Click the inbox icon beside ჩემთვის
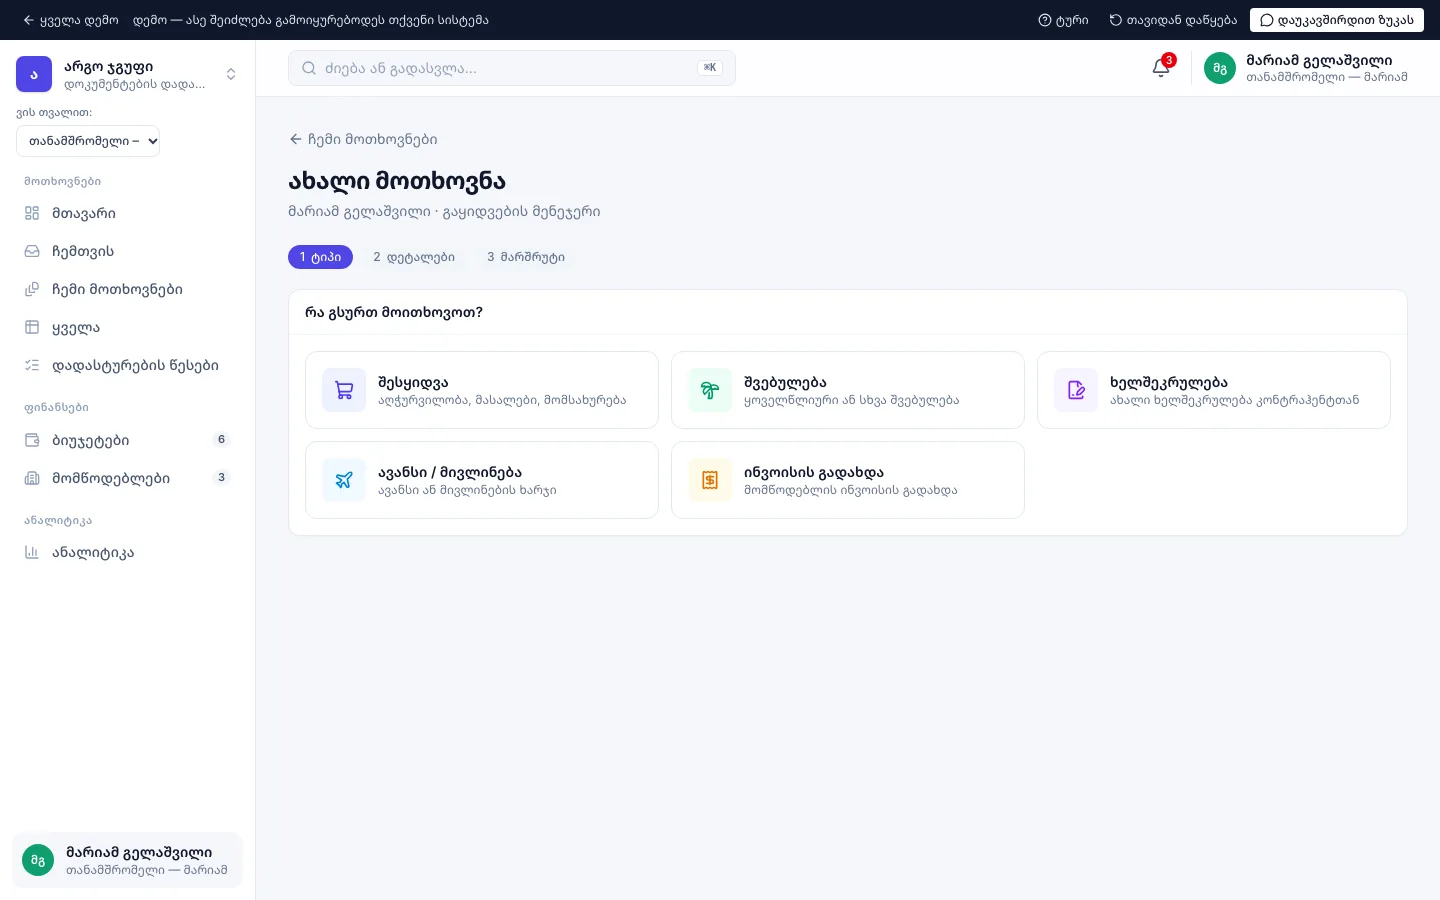Image resolution: width=1440 pixels, height=900 pixels. tap(32, 251)
